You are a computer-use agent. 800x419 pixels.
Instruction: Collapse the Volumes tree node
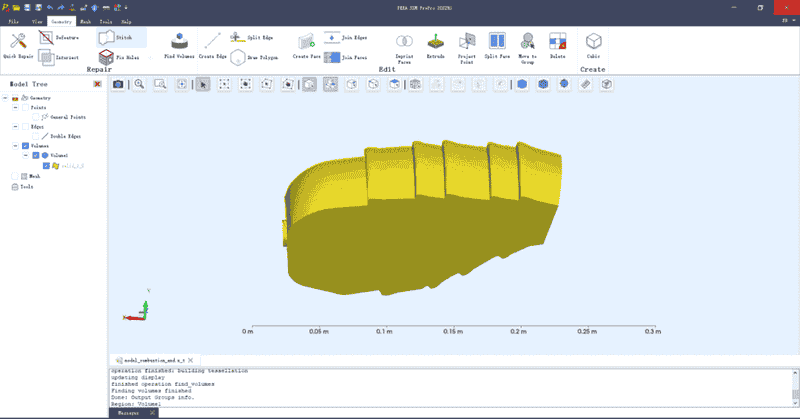(15, 146)
